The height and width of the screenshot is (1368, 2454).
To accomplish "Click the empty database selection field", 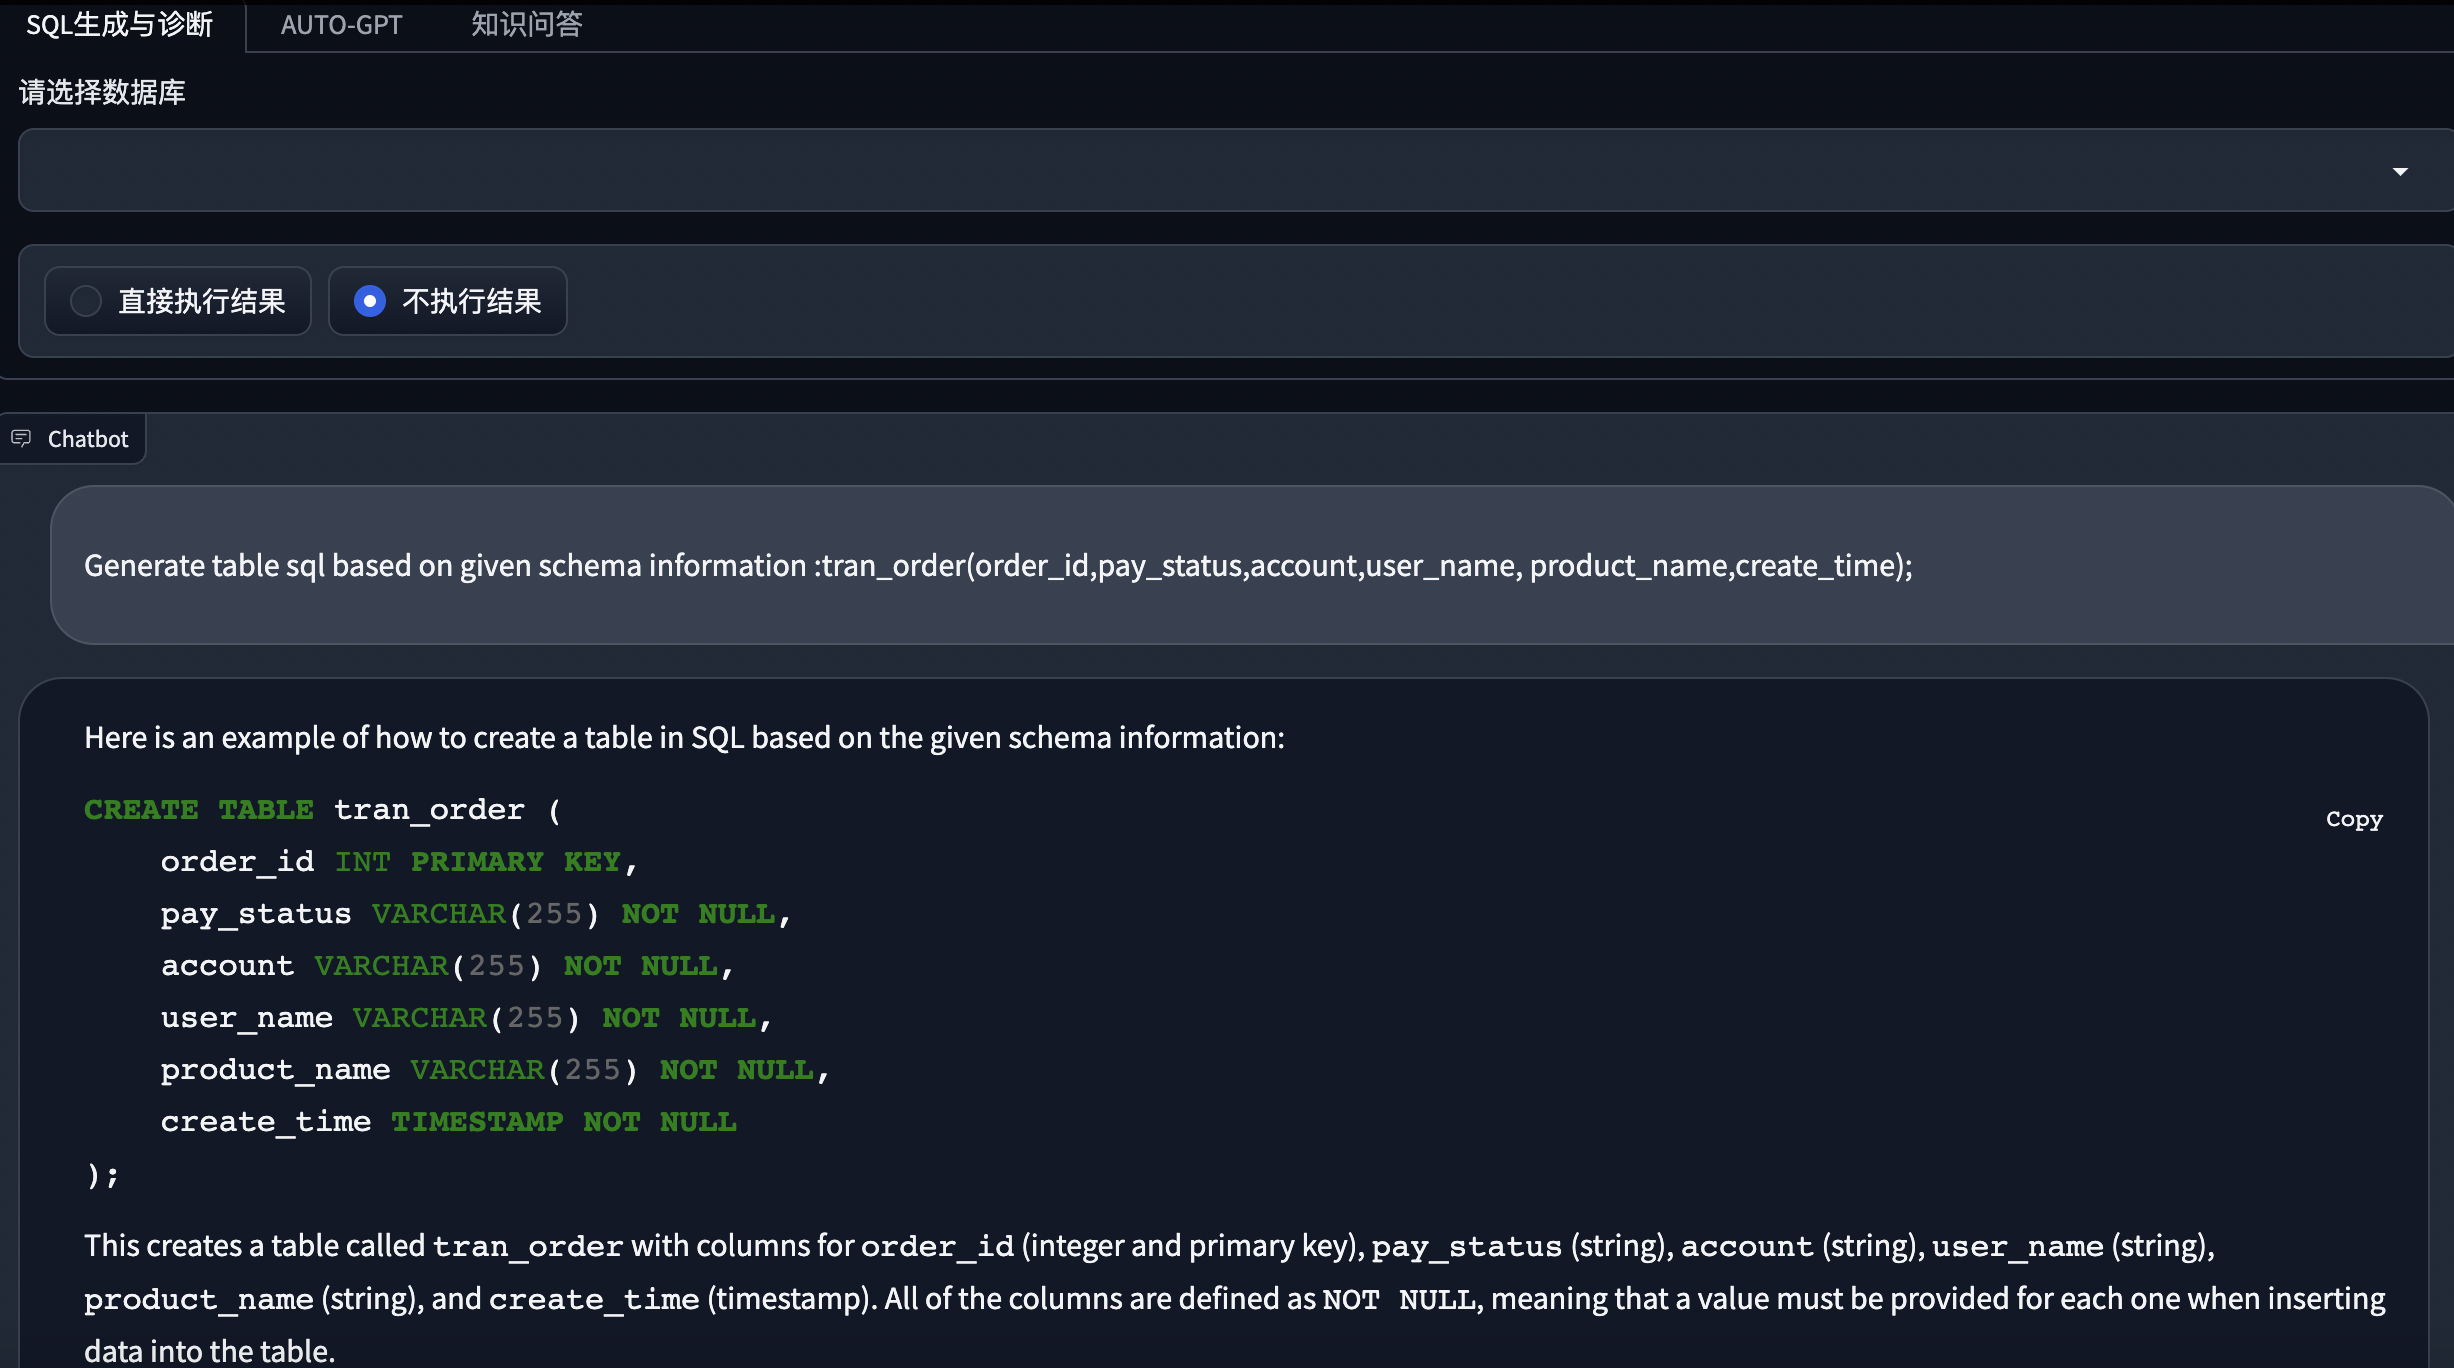I will click(1200, 170).
